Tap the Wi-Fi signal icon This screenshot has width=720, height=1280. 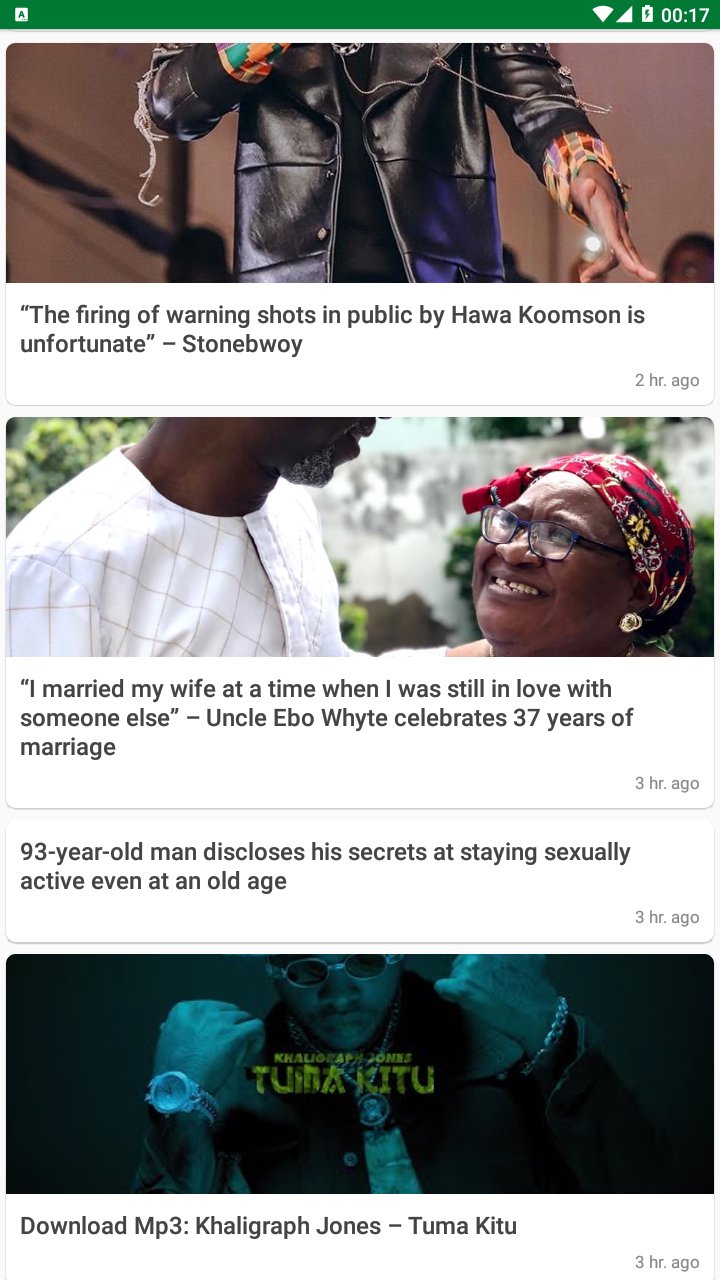tap(602, 14)
